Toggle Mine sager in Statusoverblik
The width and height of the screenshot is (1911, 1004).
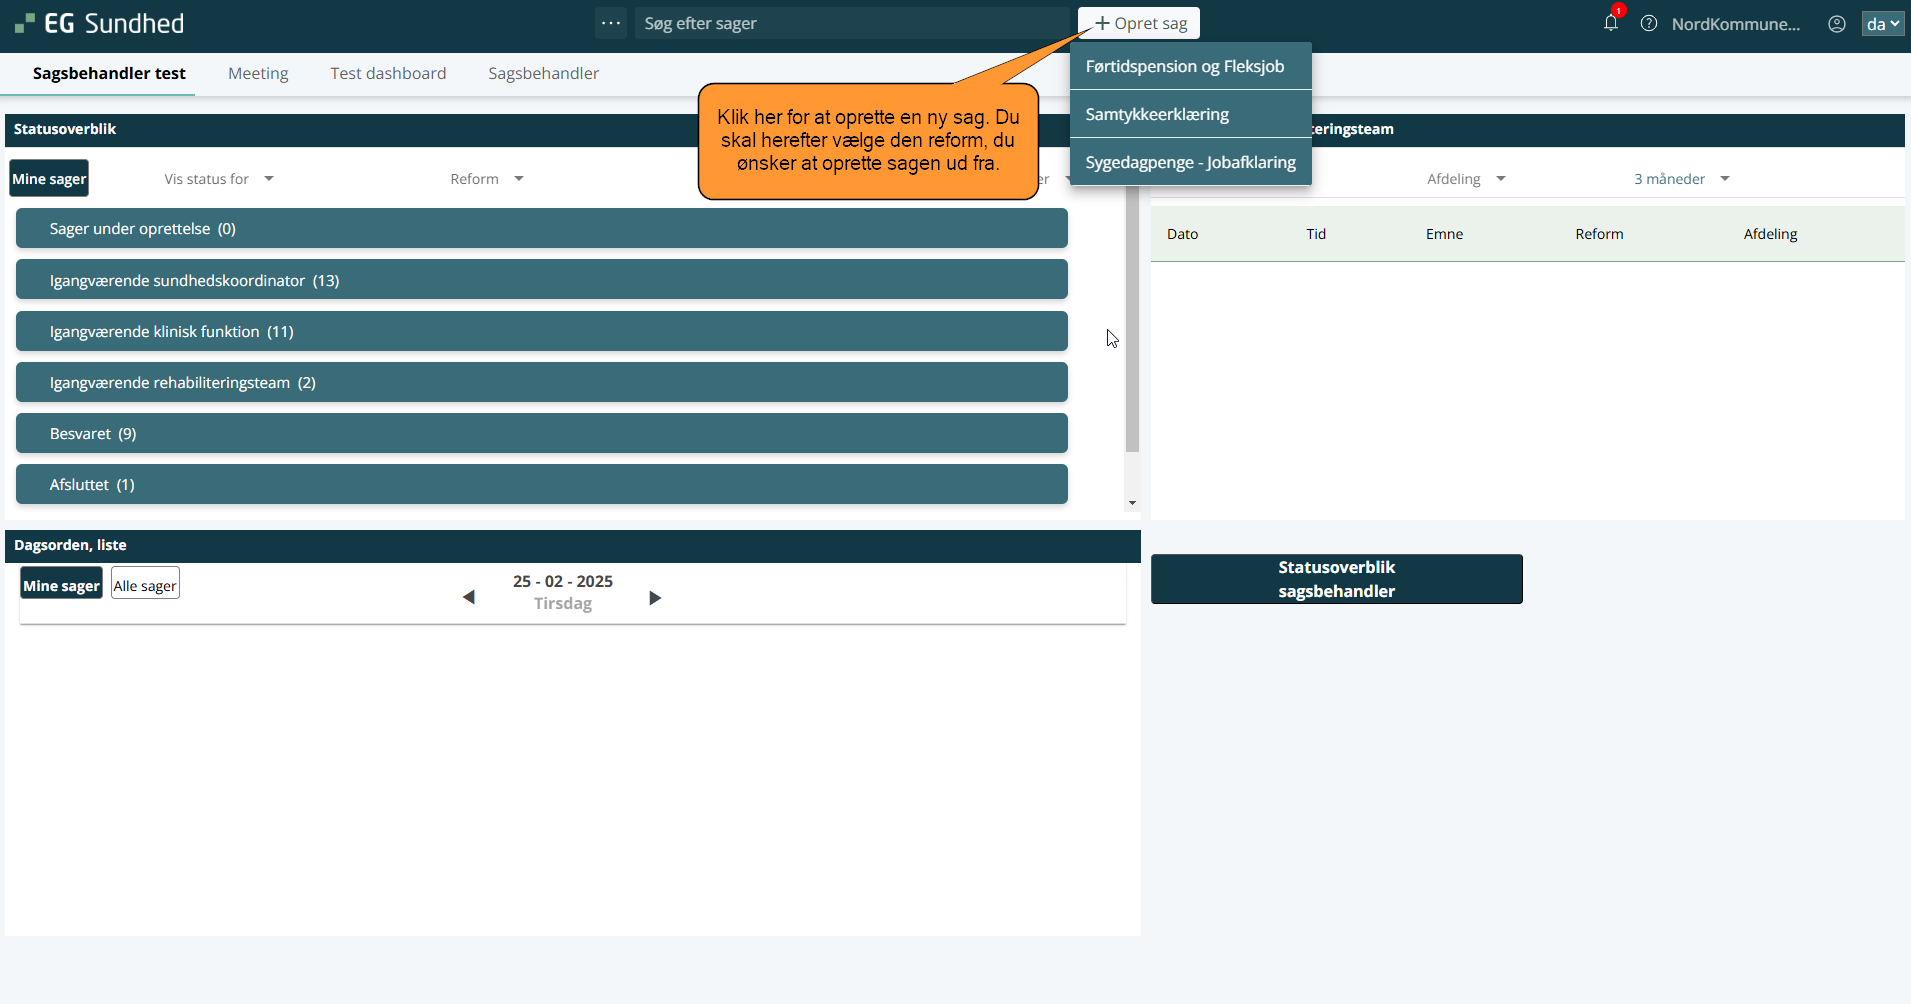49,179
